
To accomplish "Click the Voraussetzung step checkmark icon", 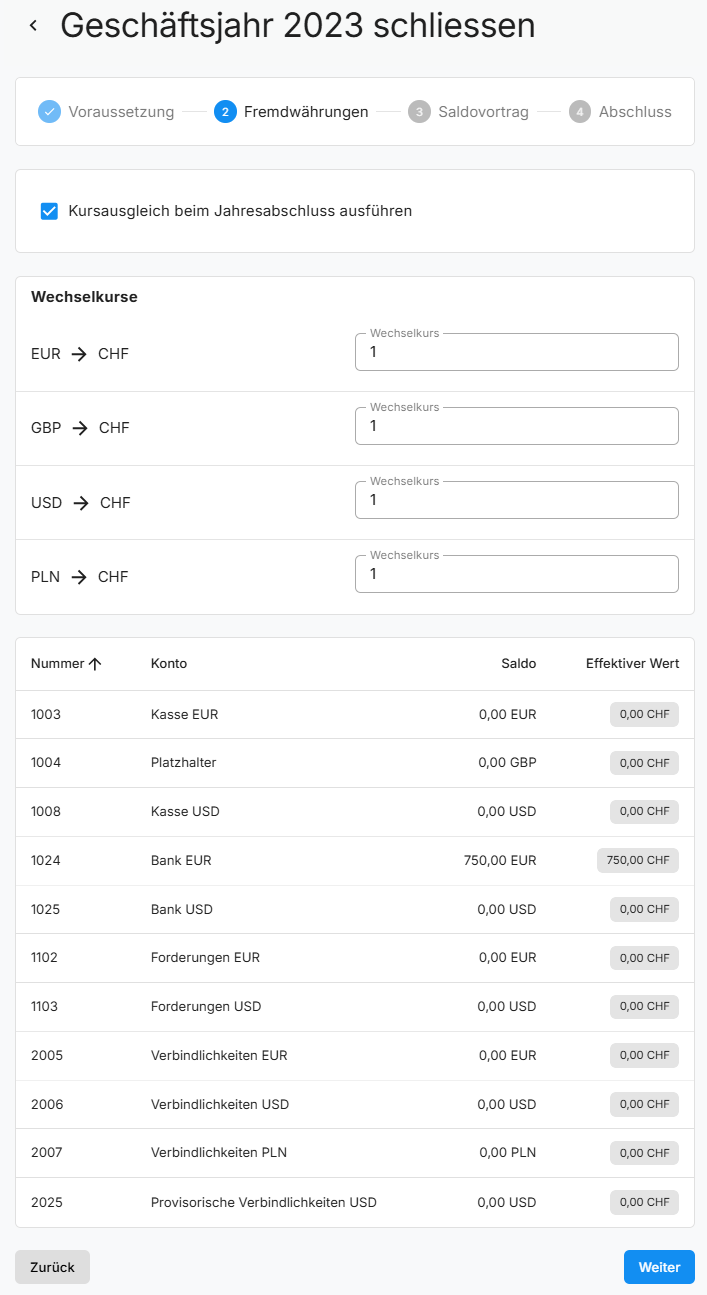I will pos(50,112).
